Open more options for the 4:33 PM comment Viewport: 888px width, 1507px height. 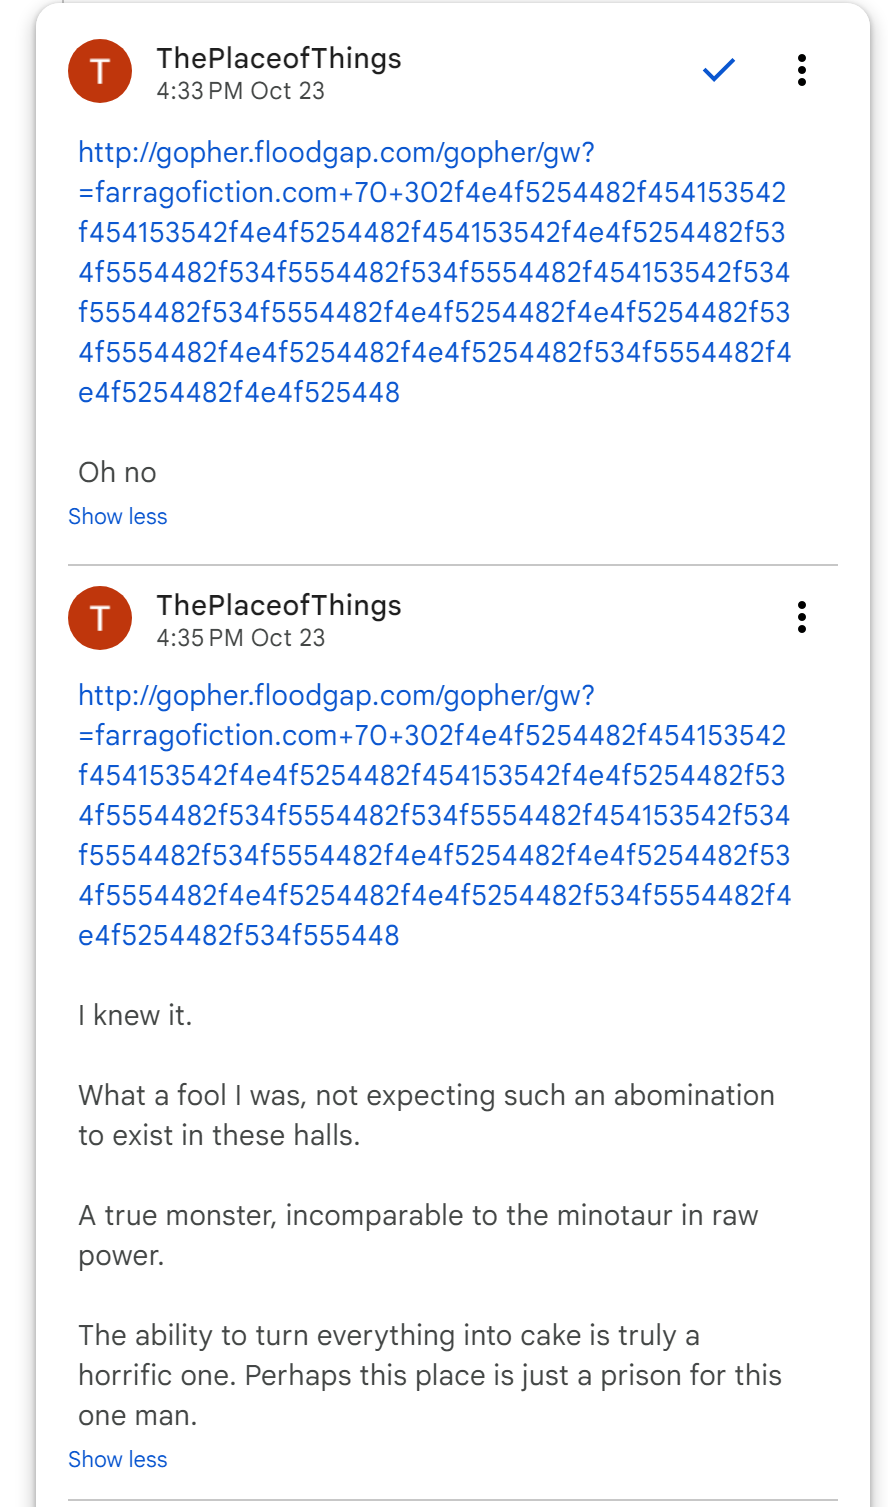[801, 70]
